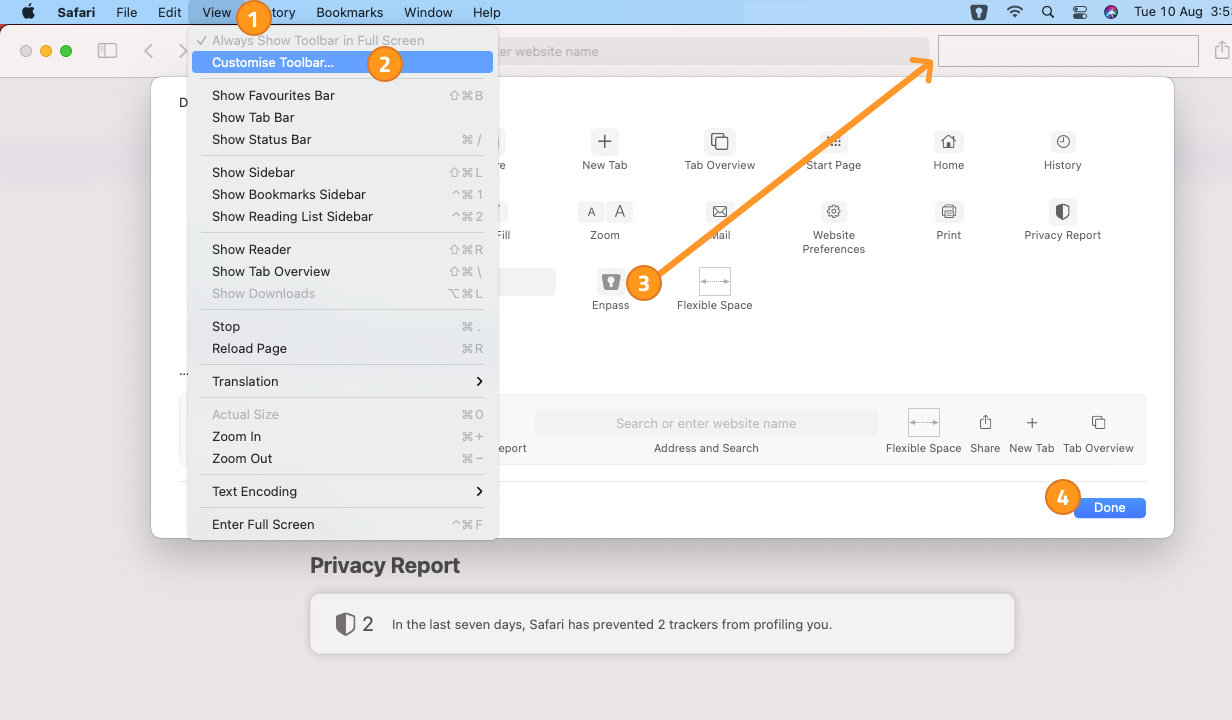This screenshot has height=720, width=1232.
Task: Open Control Centre from the menu bar
Action: pyautogui.click(x=1079, y=12)
